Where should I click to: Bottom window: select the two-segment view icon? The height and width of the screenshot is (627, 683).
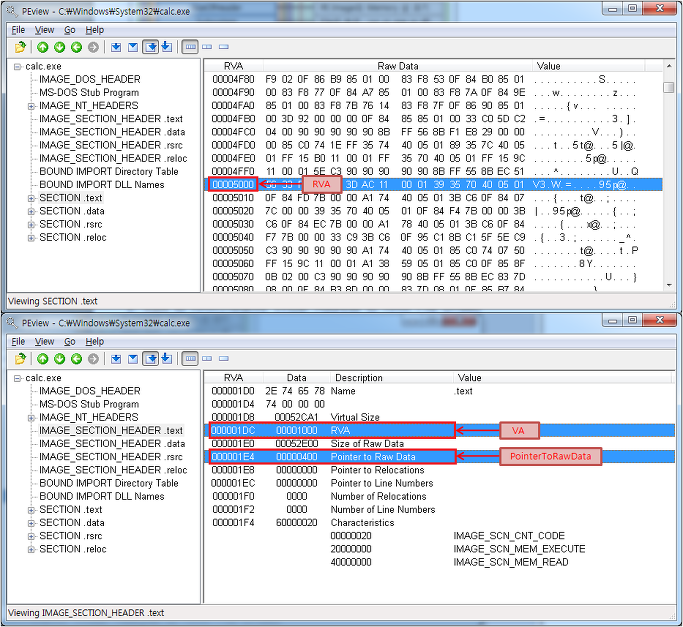tap(207, 359)
